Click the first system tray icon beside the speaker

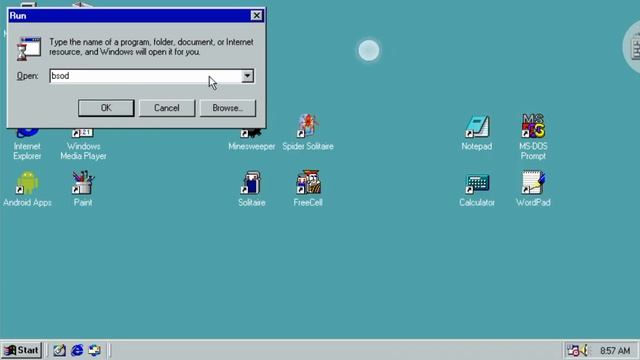point(573,350)
